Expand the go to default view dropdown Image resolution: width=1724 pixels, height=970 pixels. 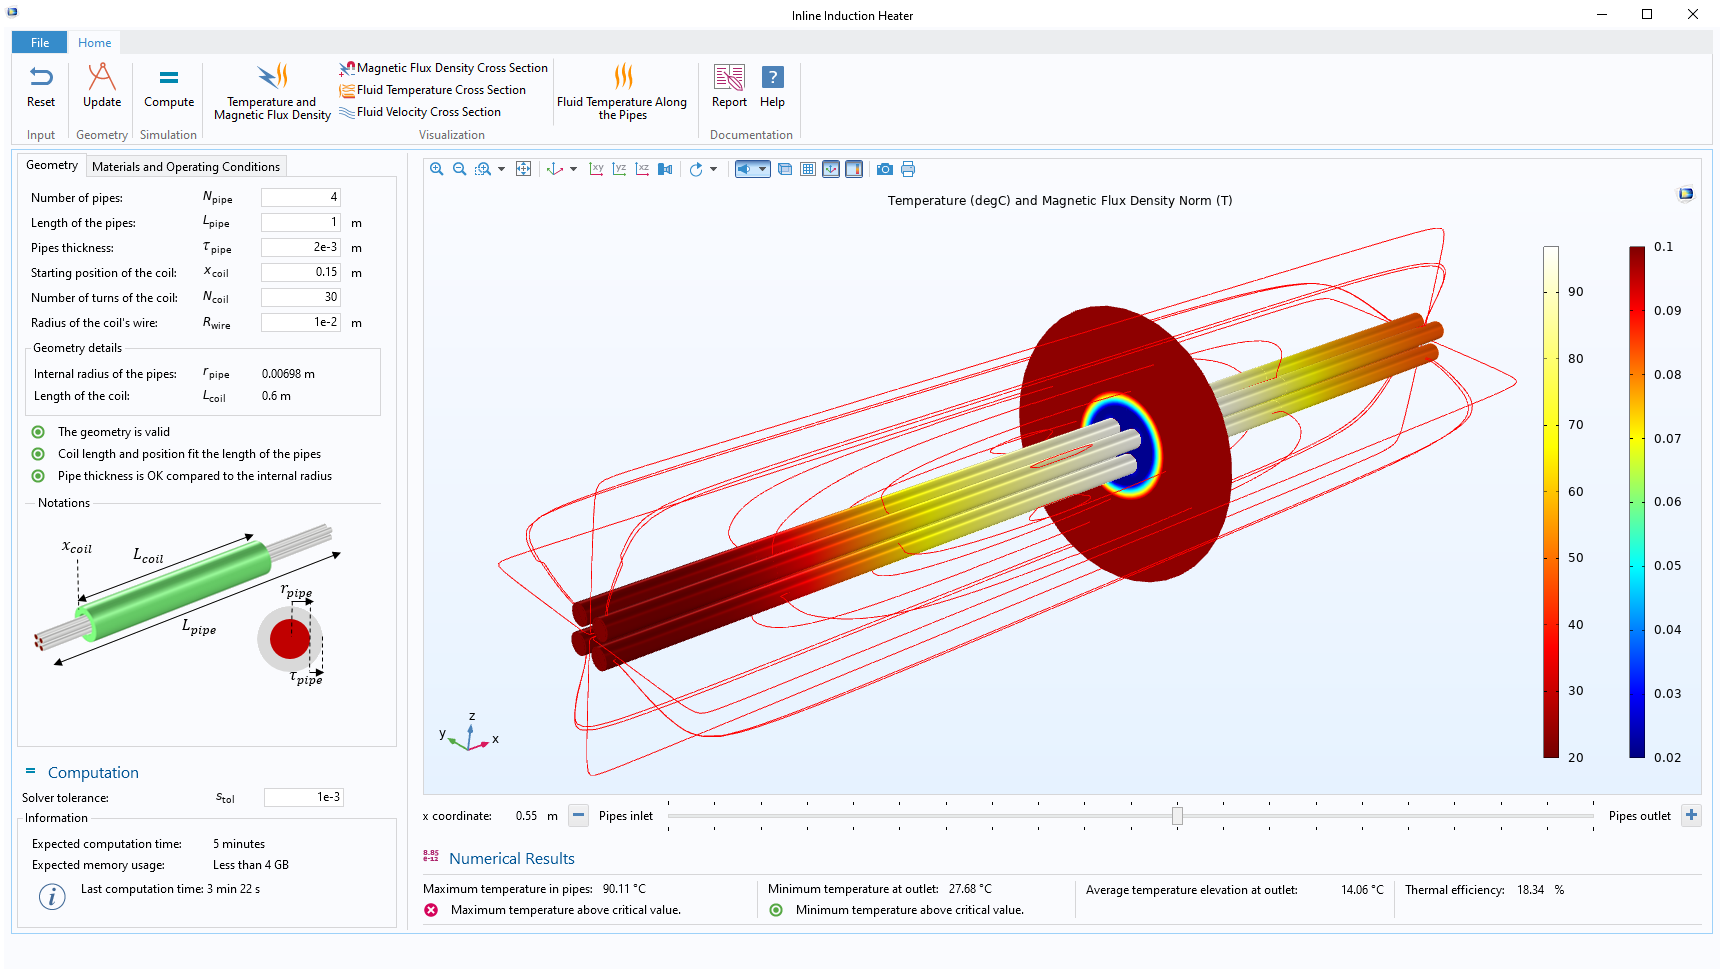click(573, 169)
